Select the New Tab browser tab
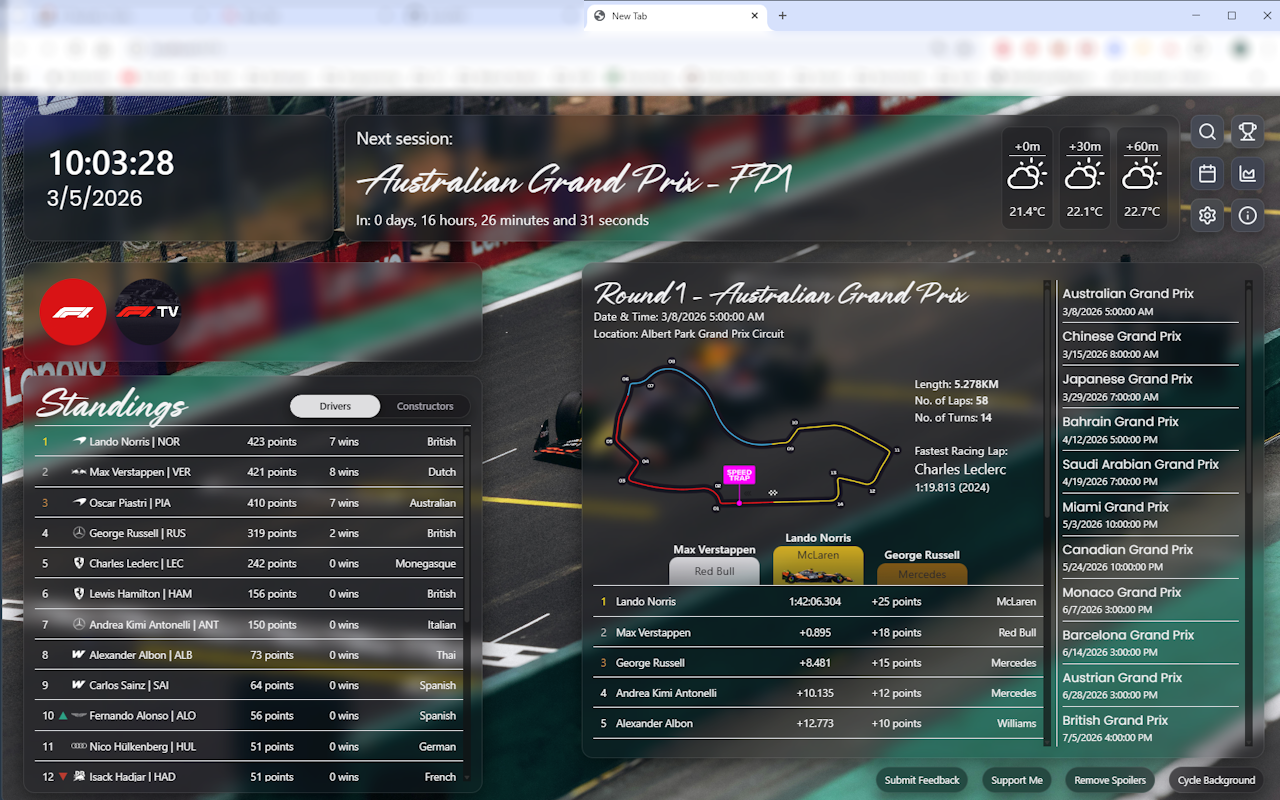Image resolution: width=1280 pixels, height=800 pixels. pyautogui.click(x=677, y=16)
